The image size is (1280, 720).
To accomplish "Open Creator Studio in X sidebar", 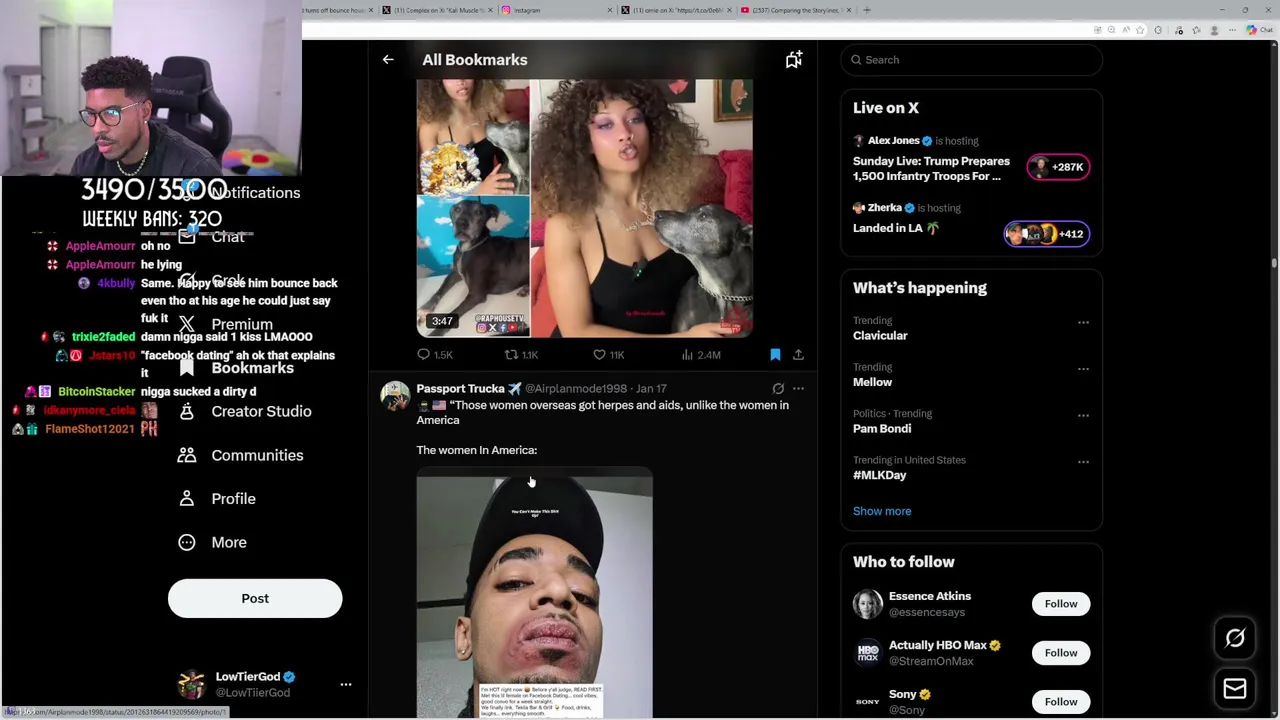I will click(x=245, y=411).
